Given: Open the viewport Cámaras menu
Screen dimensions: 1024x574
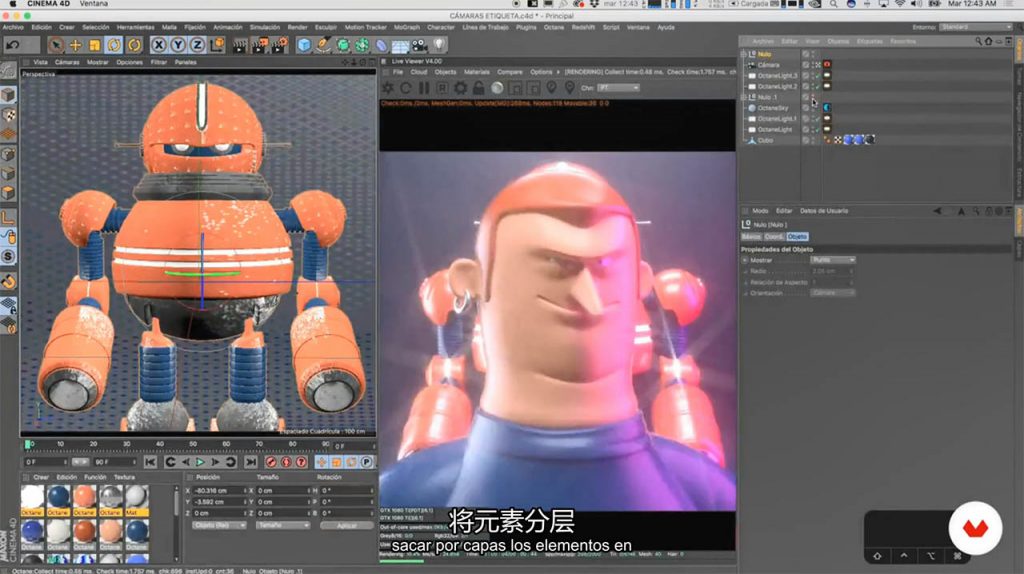Looking at the screenshot, I should click(67, 62).
